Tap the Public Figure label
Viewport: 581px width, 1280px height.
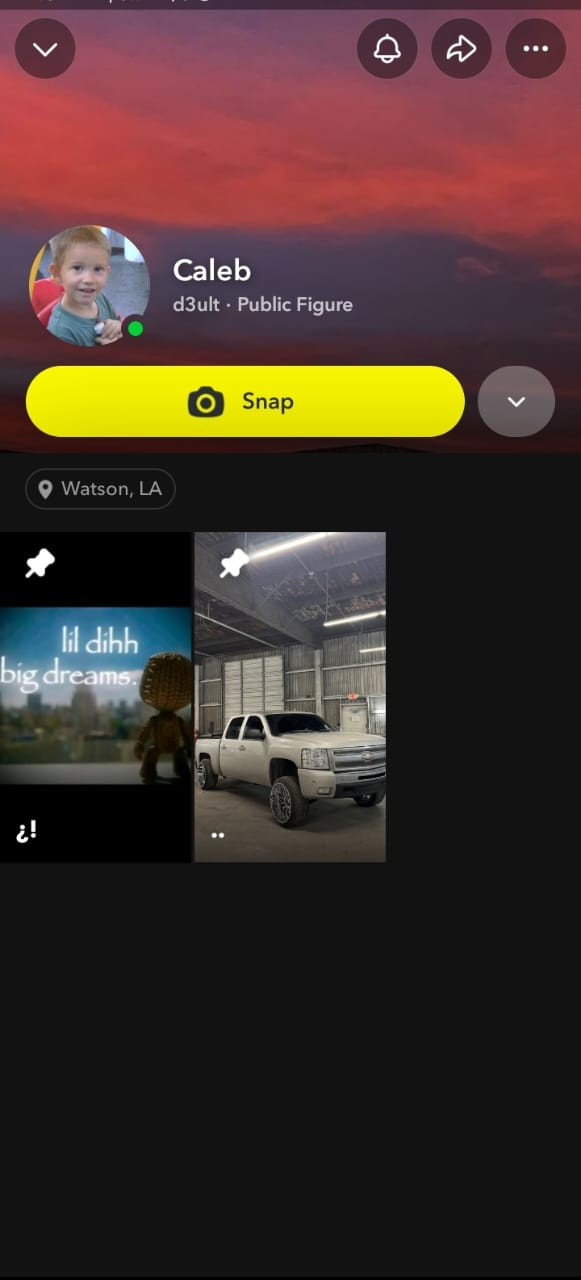tap(295, 305)
